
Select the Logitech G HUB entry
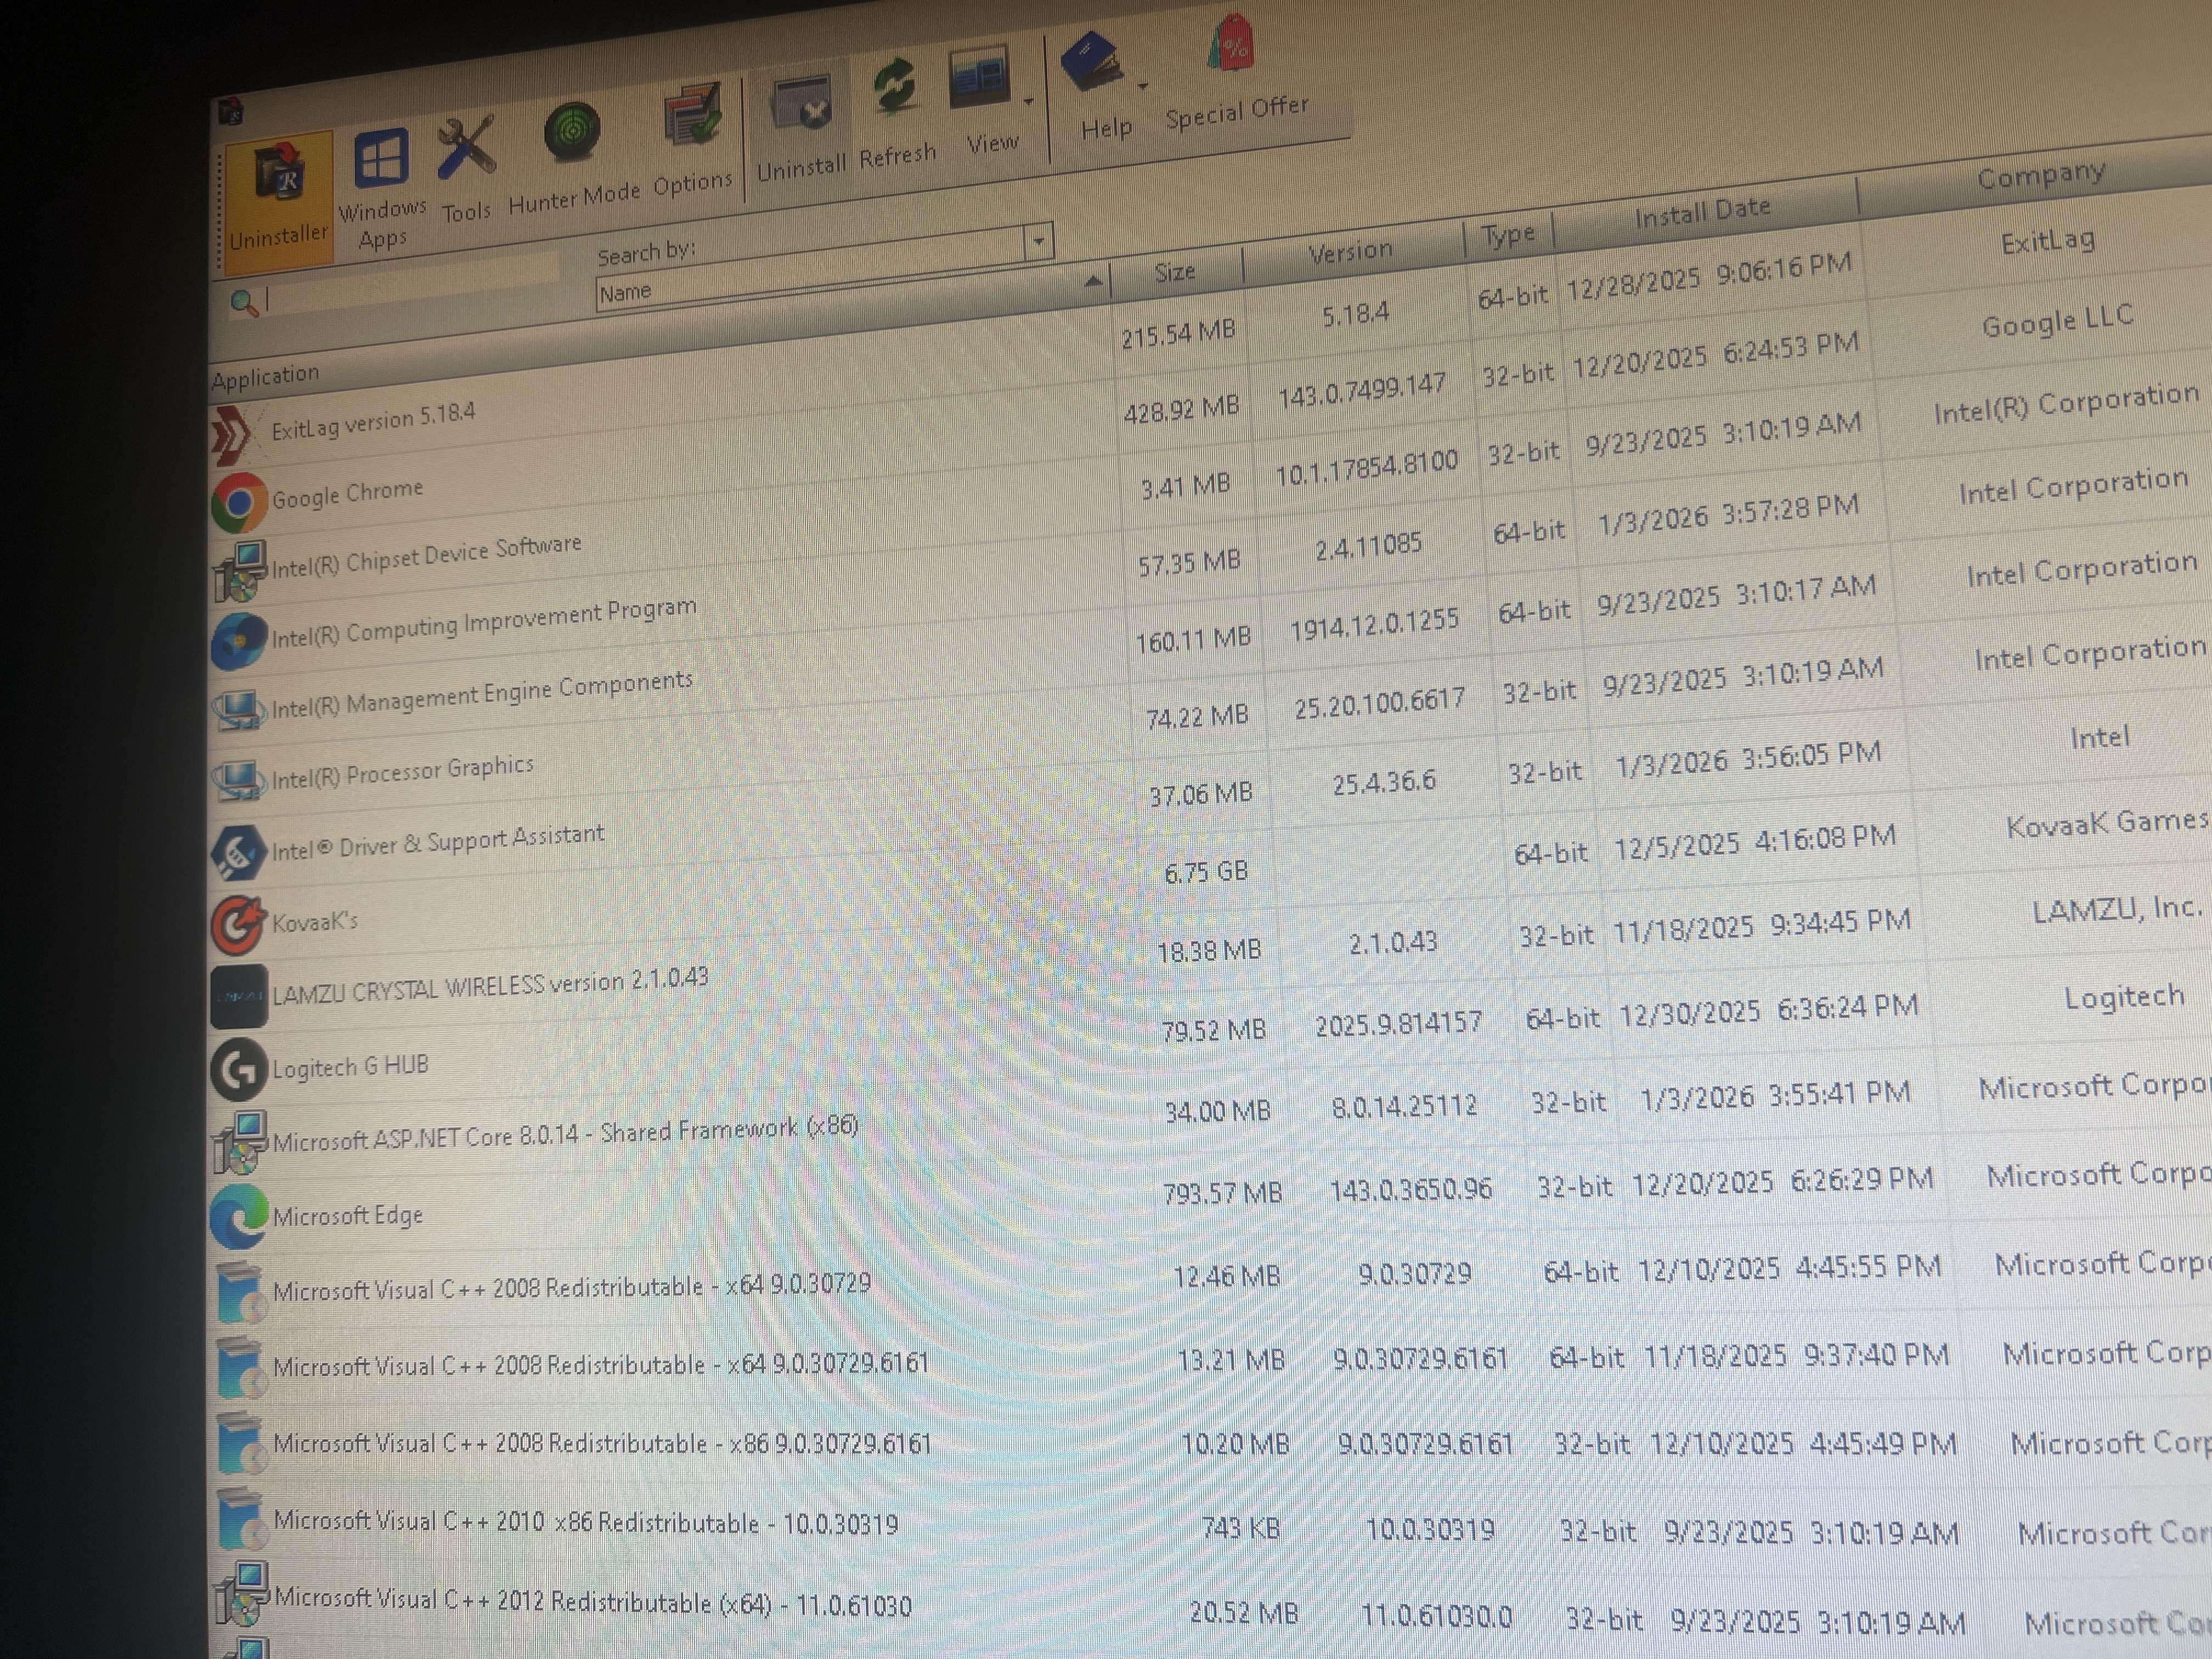(350, 1067)
